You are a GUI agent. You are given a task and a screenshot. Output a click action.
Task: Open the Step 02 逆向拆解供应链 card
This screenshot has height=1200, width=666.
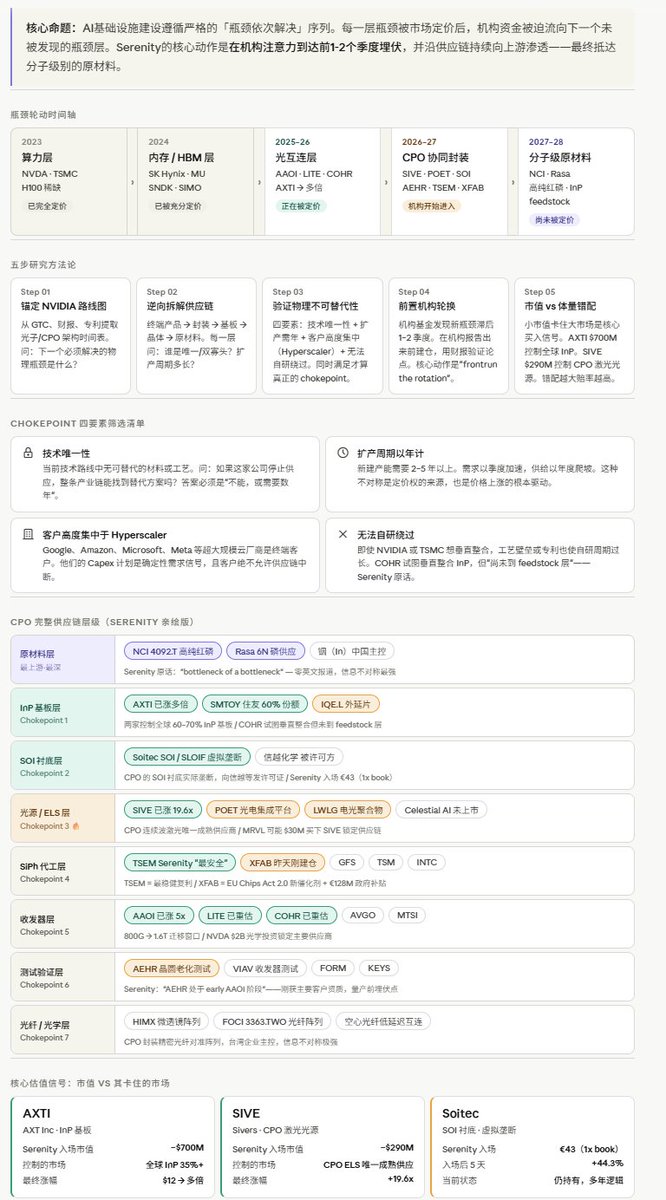[195, 335]
